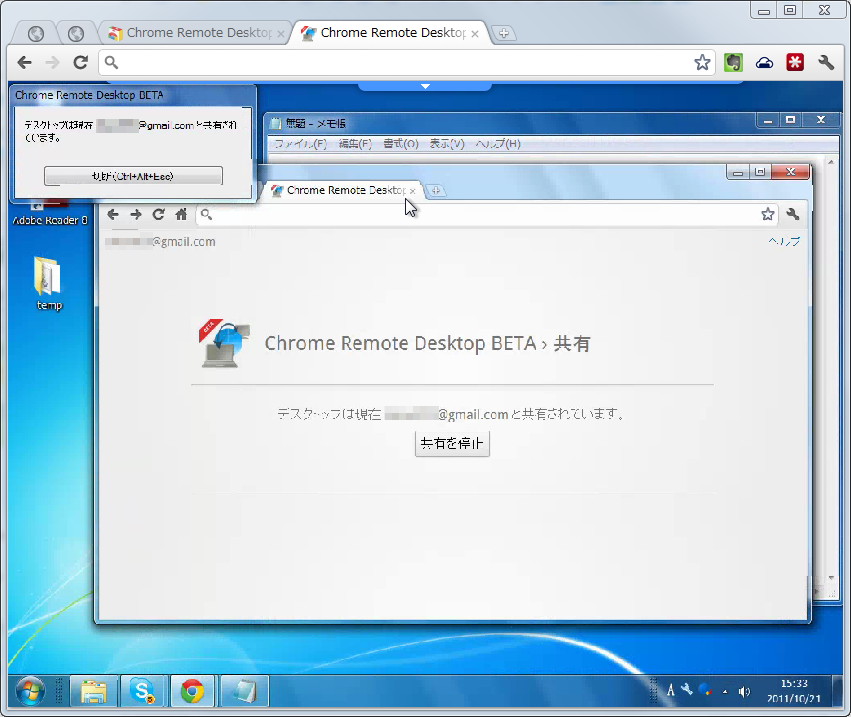Open the ファイル menu in Notepad
The width and height of the screenshot is (851, 717).
pos(300,143)
